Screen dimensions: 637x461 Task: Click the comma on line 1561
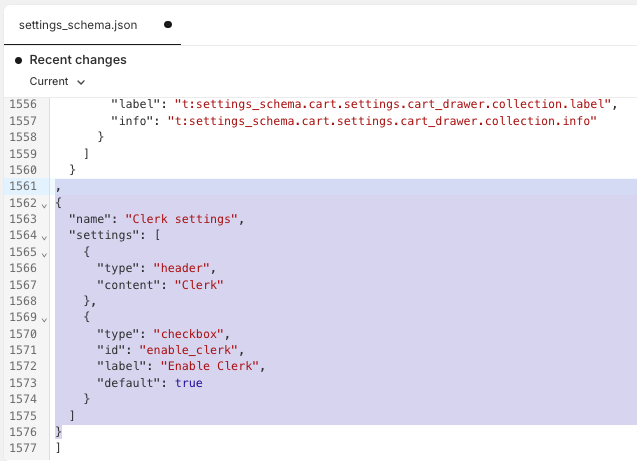point(58,188)
